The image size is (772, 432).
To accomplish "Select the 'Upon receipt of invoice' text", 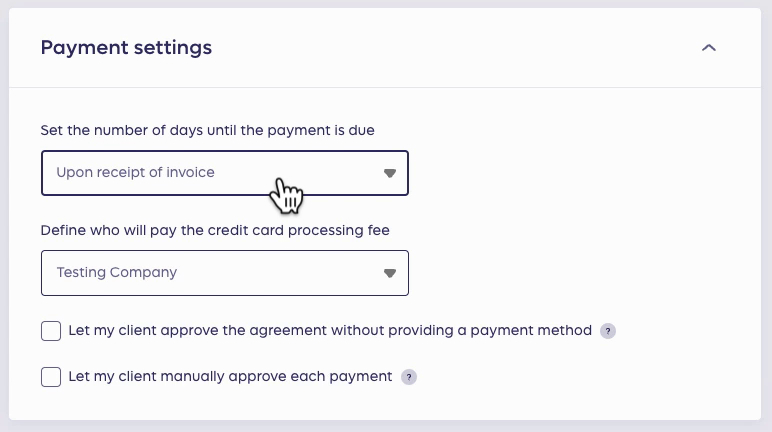I will 135,172.
